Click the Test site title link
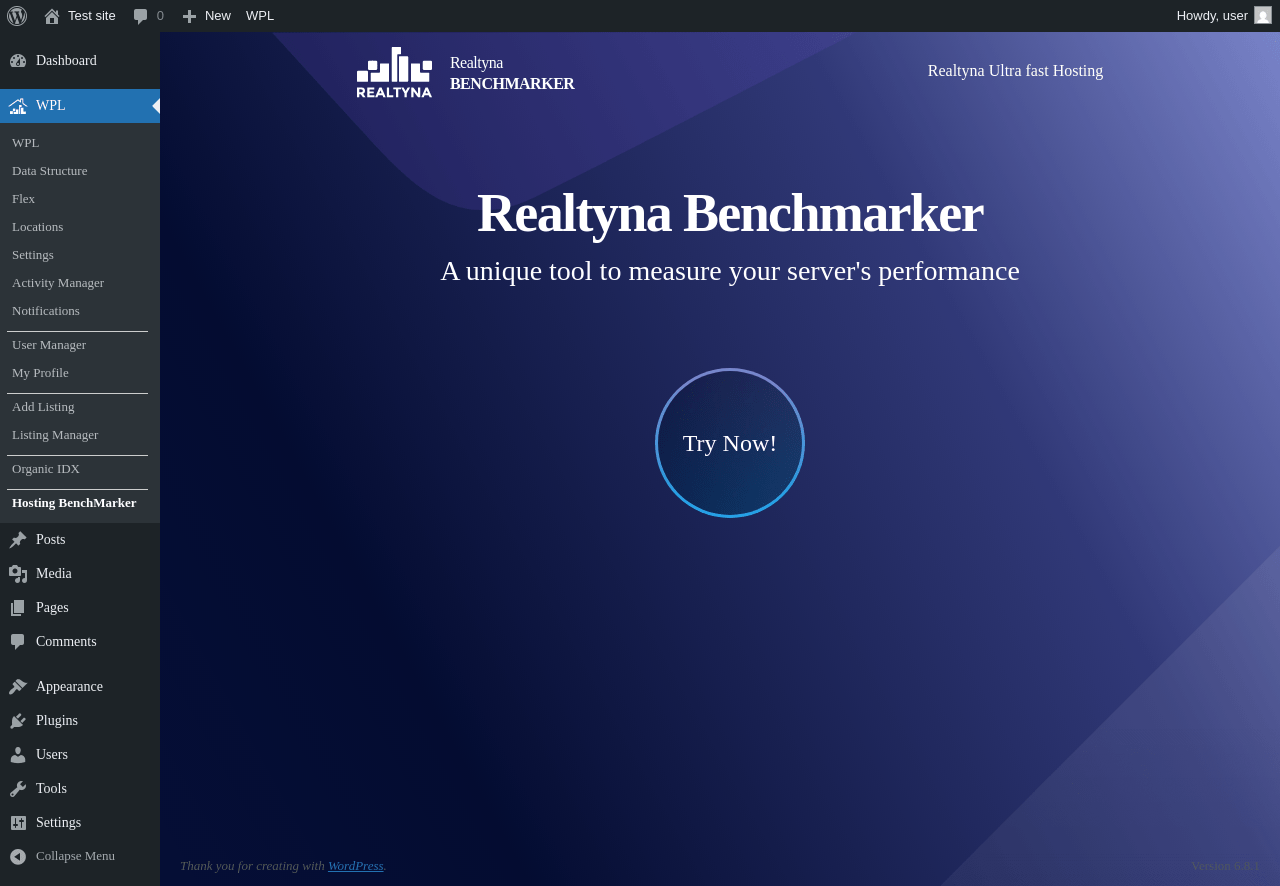Viewport: 1280px width, 886px height. (92, 16)
